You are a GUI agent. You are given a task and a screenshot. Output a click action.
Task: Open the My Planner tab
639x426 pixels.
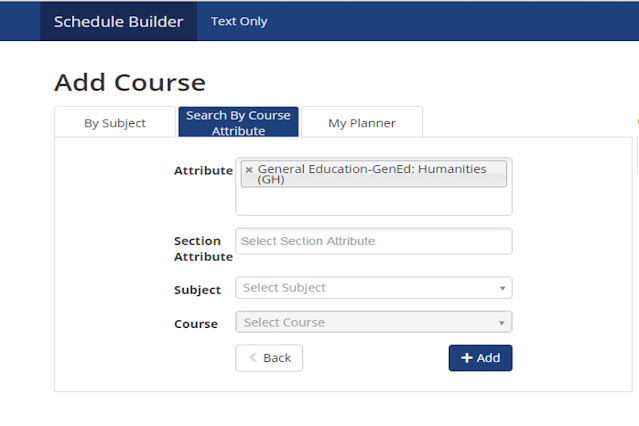pos(362,122)
